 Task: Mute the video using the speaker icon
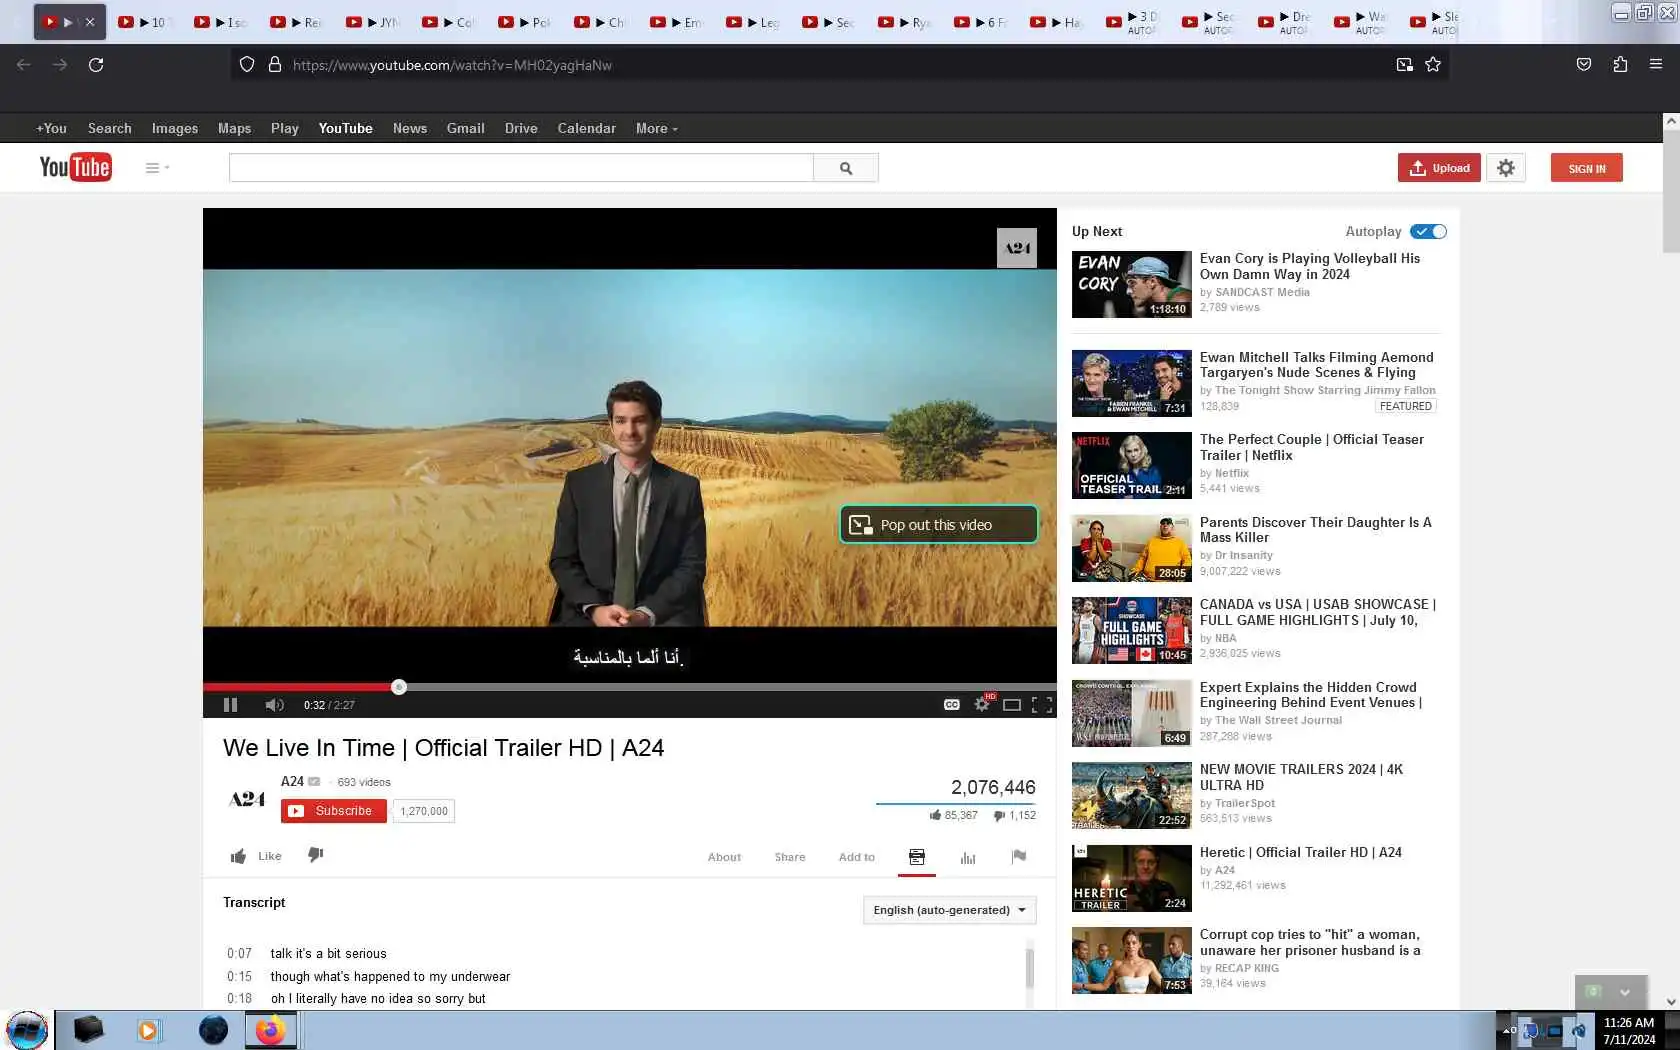[274, 705]
